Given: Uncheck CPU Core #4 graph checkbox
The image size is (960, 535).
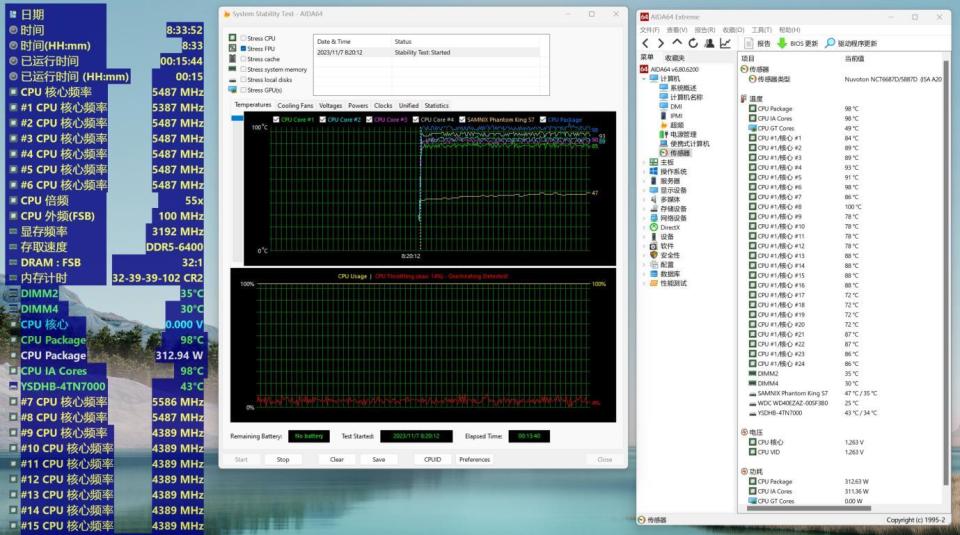Looking at the screenshot, I should point(416,119).
